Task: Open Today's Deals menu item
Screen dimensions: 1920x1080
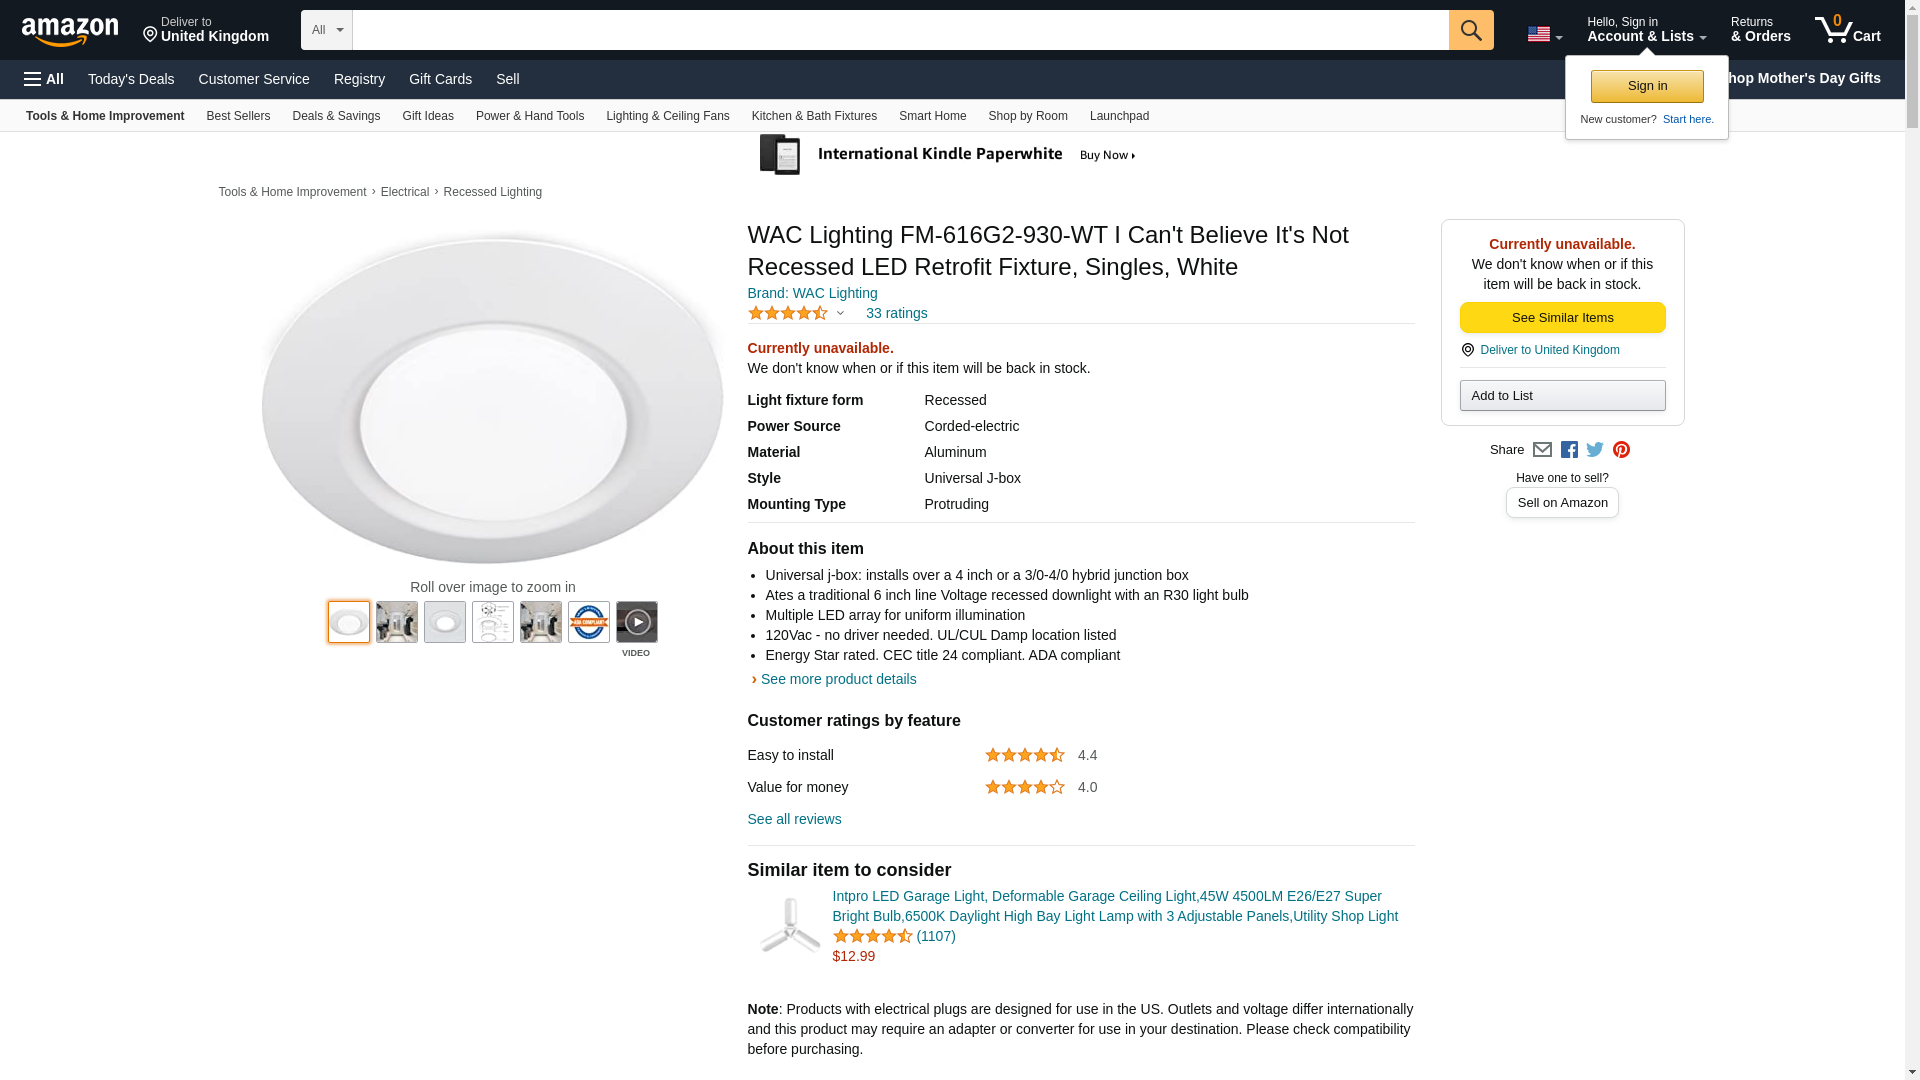Action: pos(131,79)
